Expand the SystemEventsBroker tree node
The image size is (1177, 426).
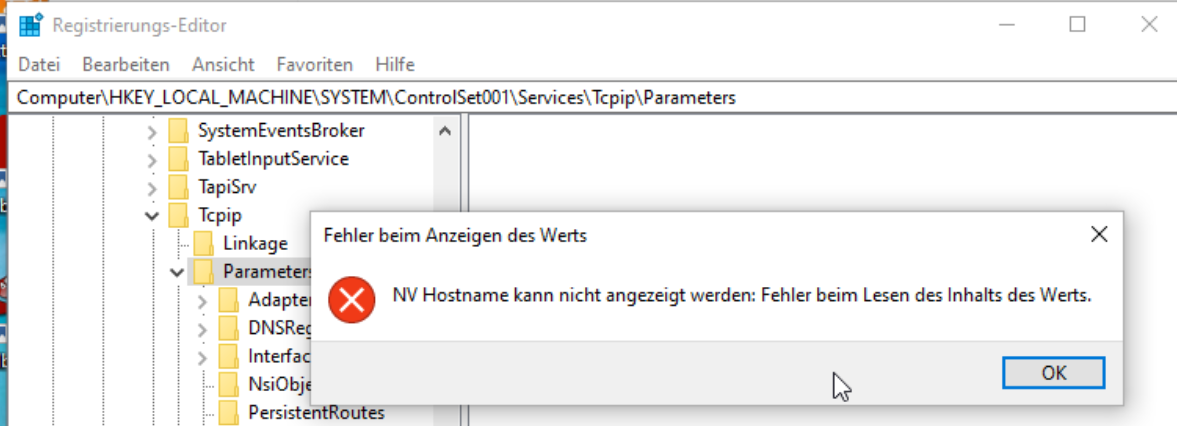(x=152, y=133)
